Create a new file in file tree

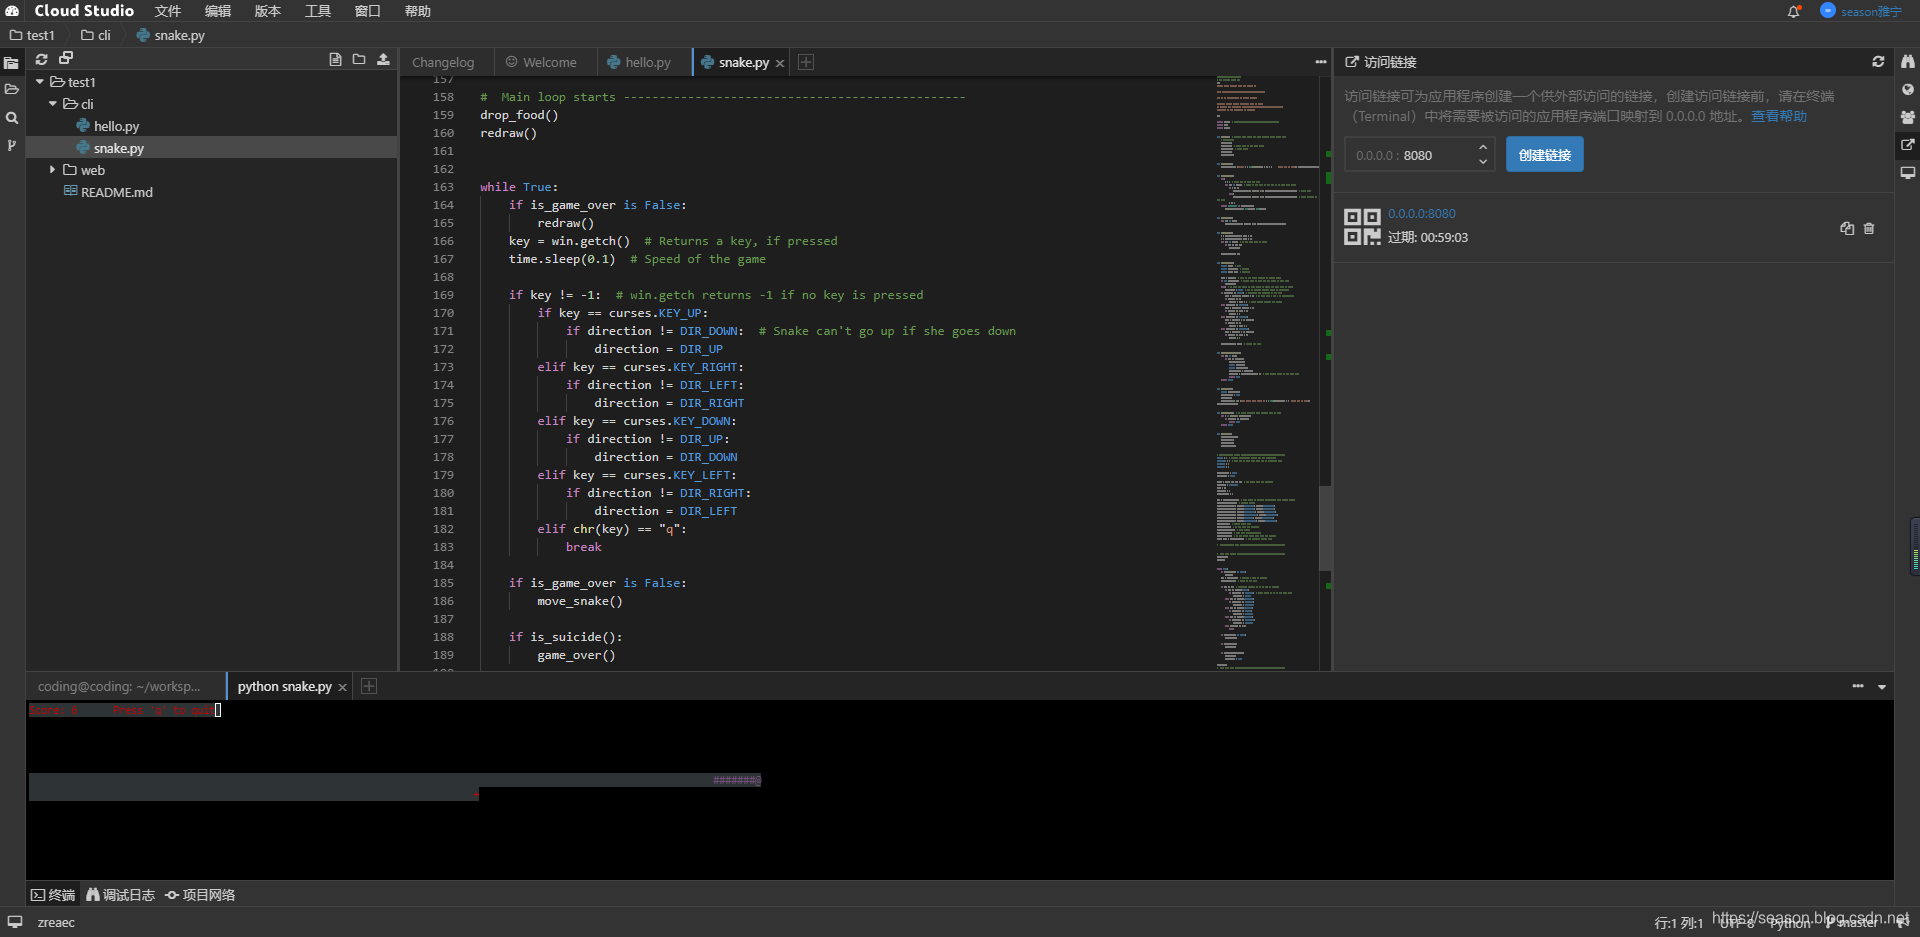point(335,60)
